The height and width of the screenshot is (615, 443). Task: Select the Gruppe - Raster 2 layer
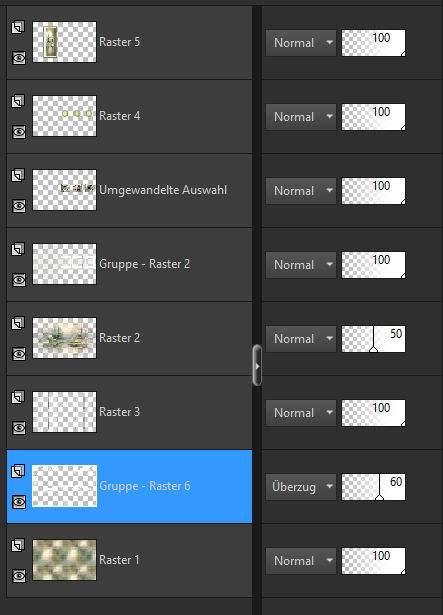[x=129, y=264]
